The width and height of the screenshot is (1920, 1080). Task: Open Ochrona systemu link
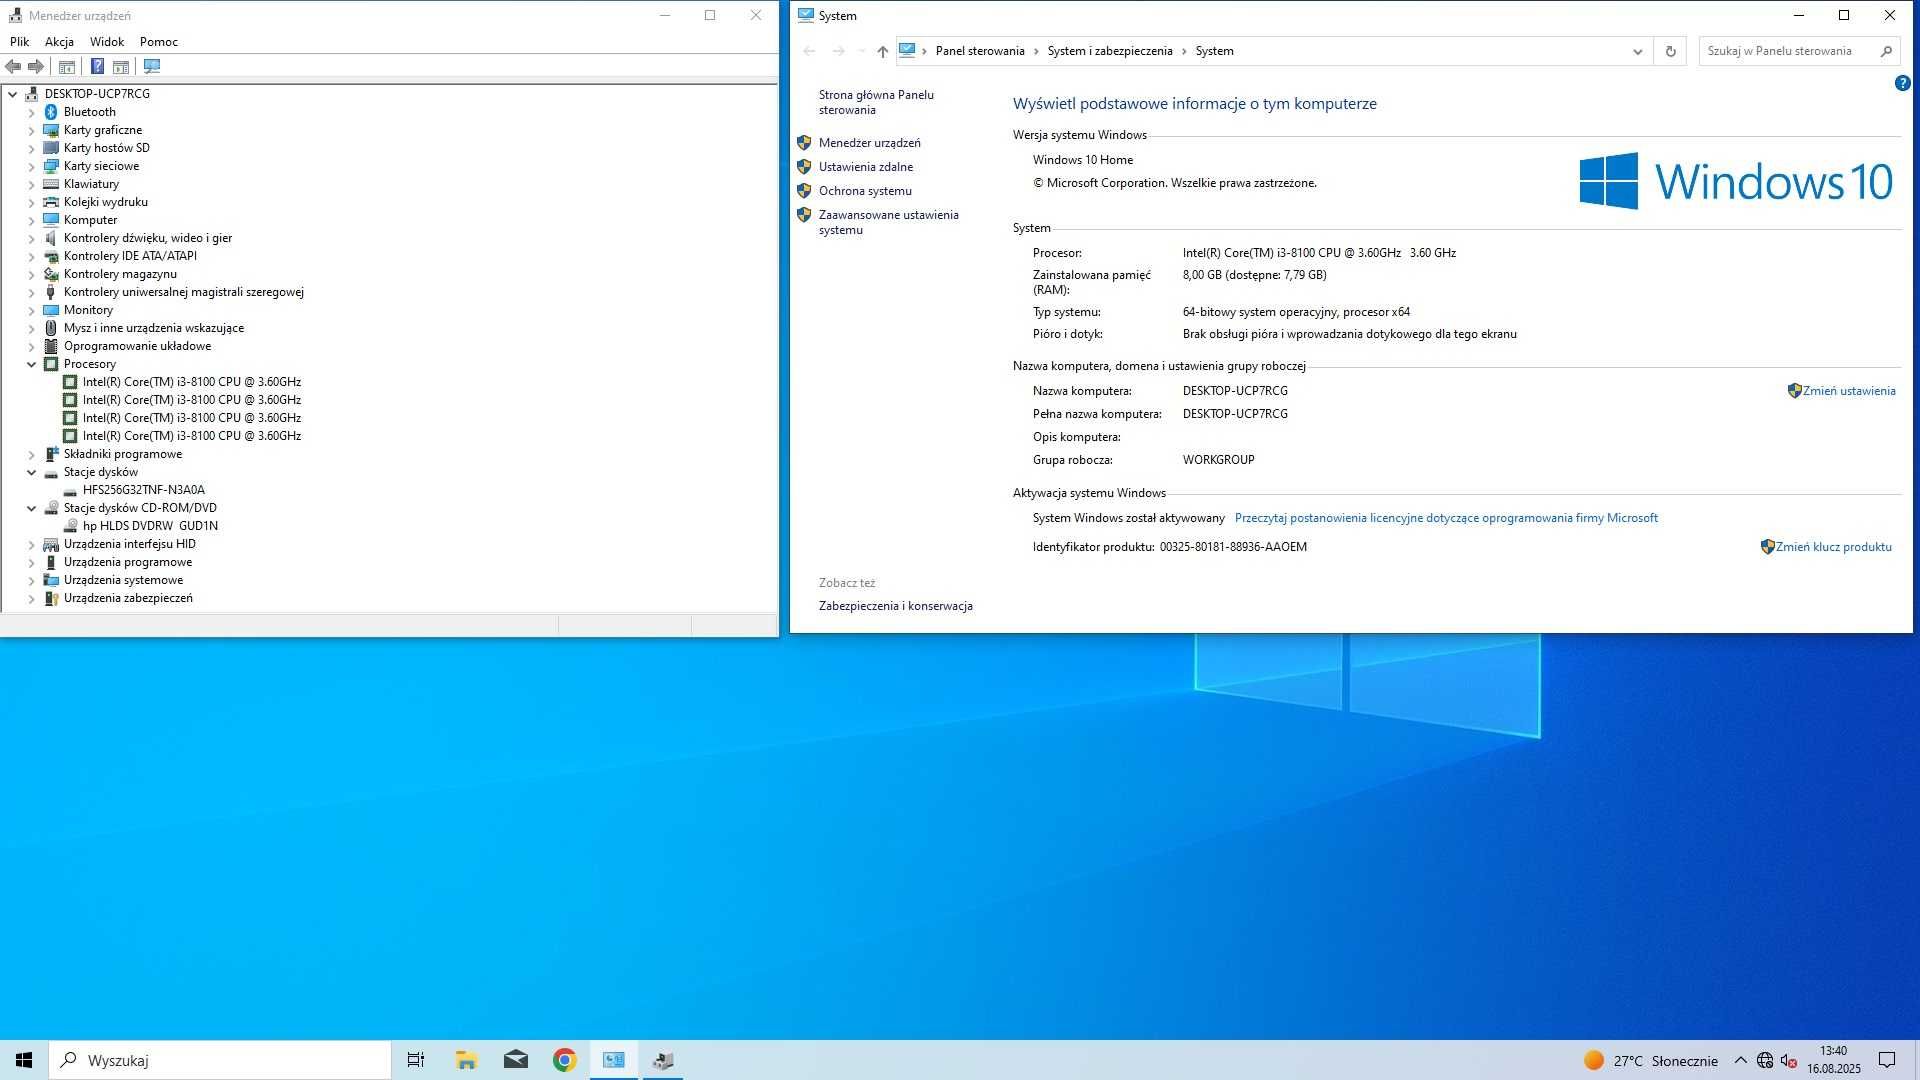point(865,191)
